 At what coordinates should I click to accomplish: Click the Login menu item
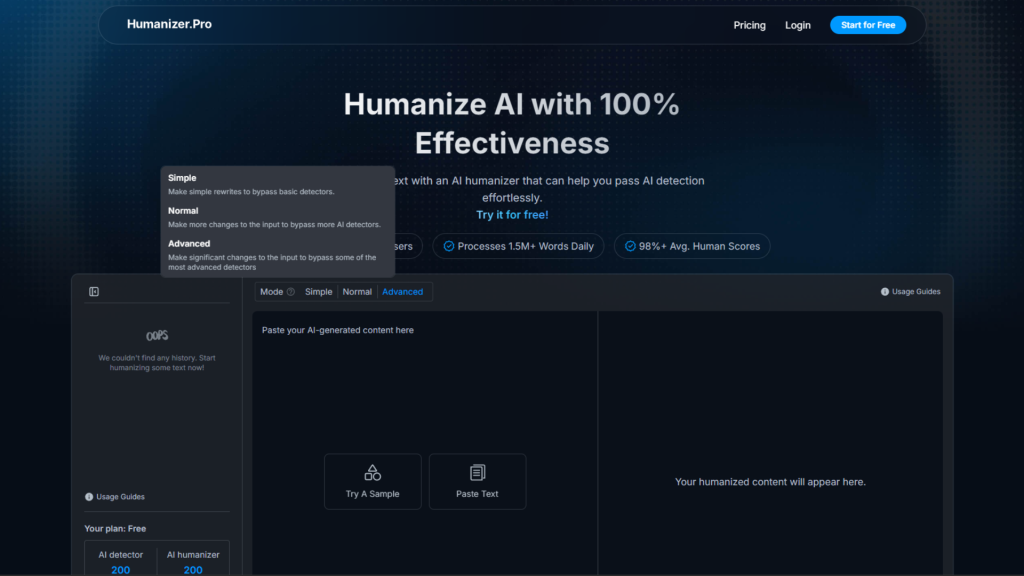pyautogui.click(x=797, y=25)
